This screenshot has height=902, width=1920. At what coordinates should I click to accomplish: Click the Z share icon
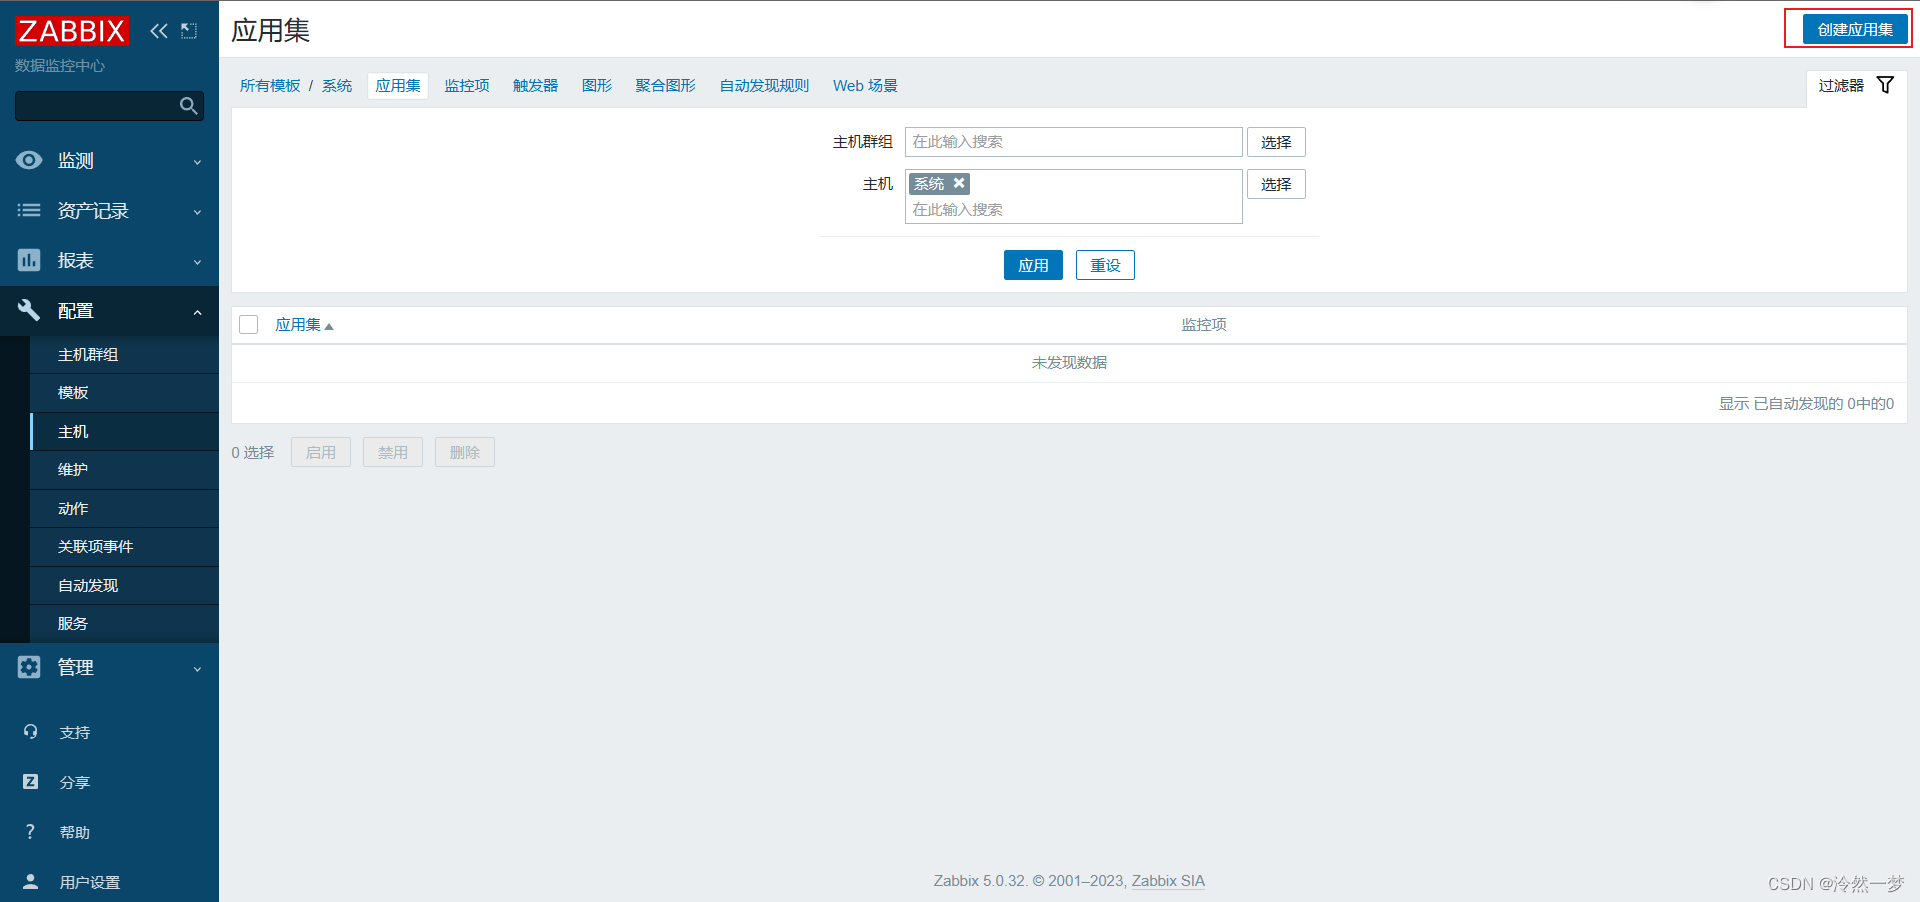[x=30, y=782]
